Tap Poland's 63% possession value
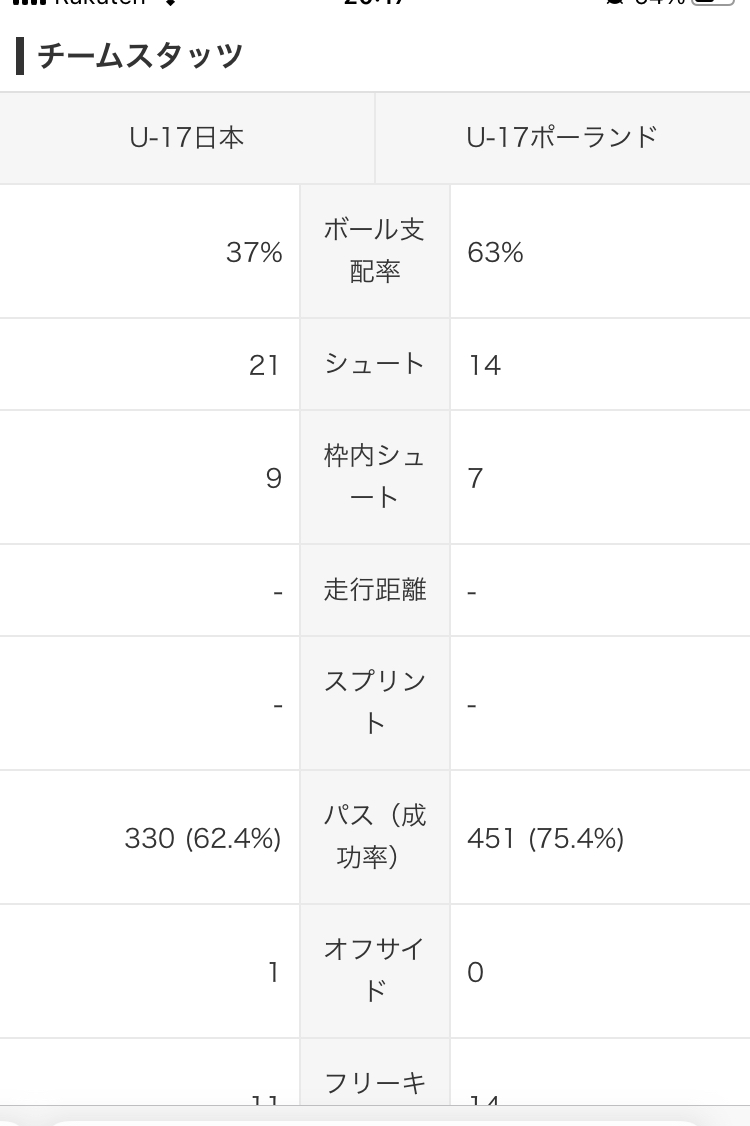 (x=495, y=252)
